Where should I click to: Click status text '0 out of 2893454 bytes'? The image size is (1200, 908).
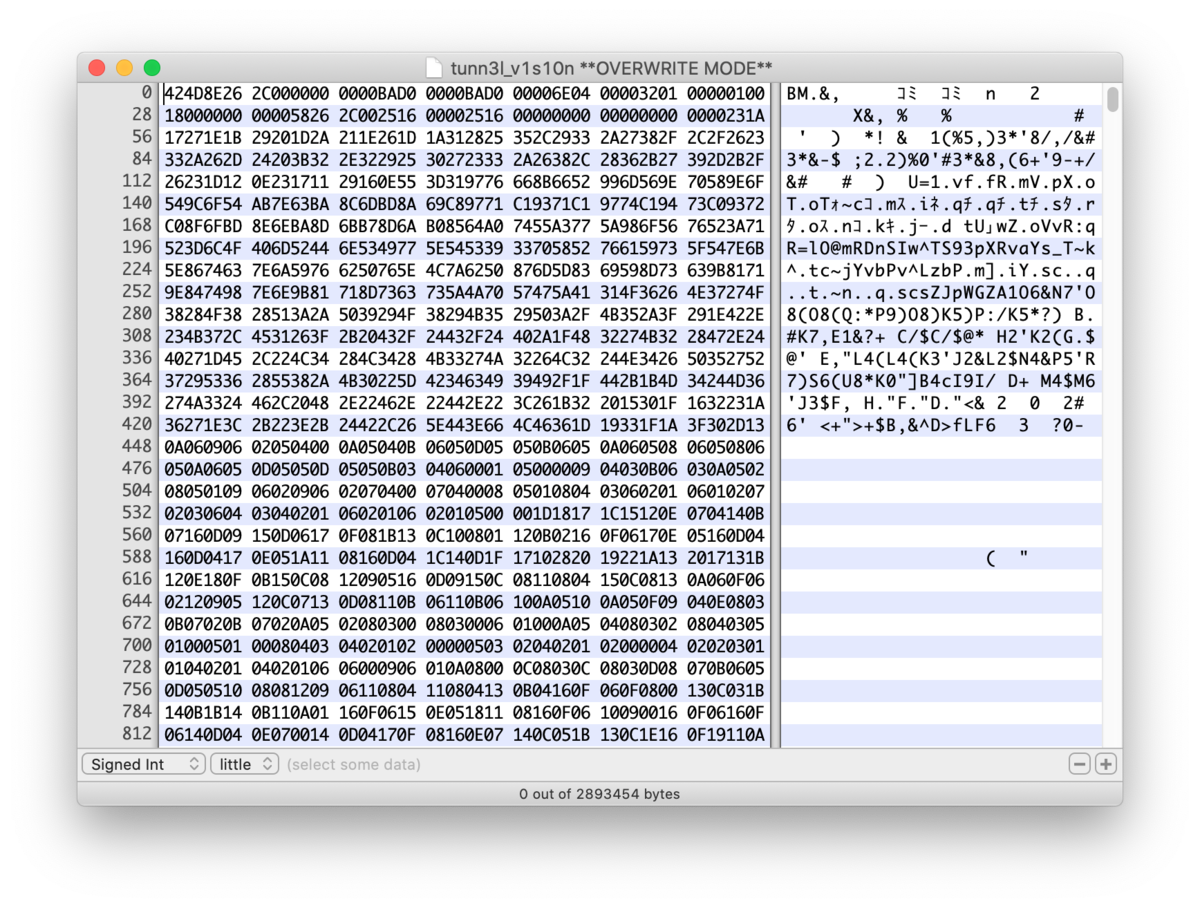tap(599, 794)
